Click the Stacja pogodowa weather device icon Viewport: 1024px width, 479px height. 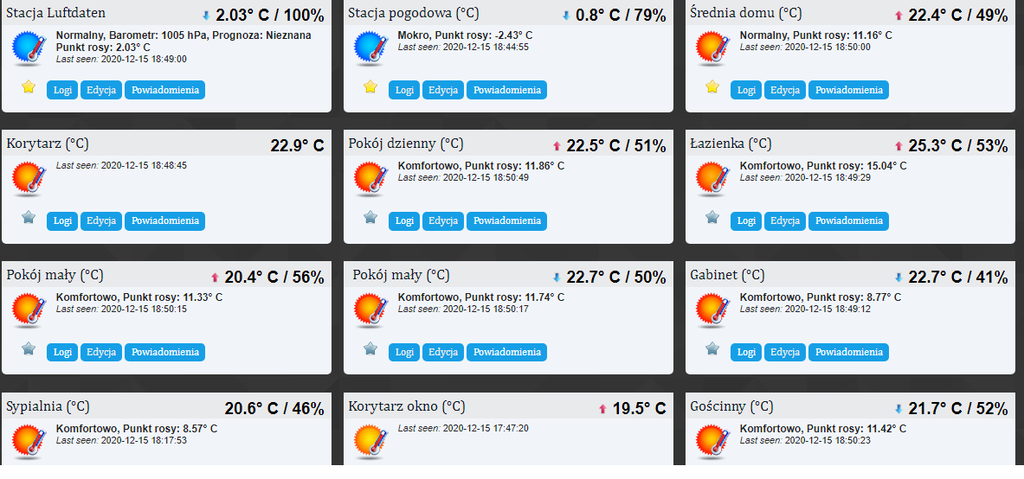(371, 48)
